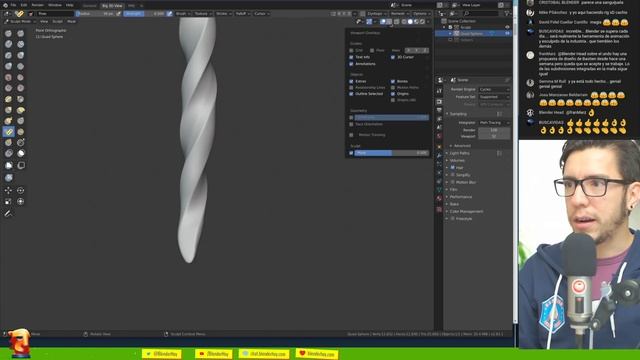Image resolution: width=640 pixels, height=360 pixels.
Task: Open the Modifiers wrench properties tab
Action: pos(439,156)
